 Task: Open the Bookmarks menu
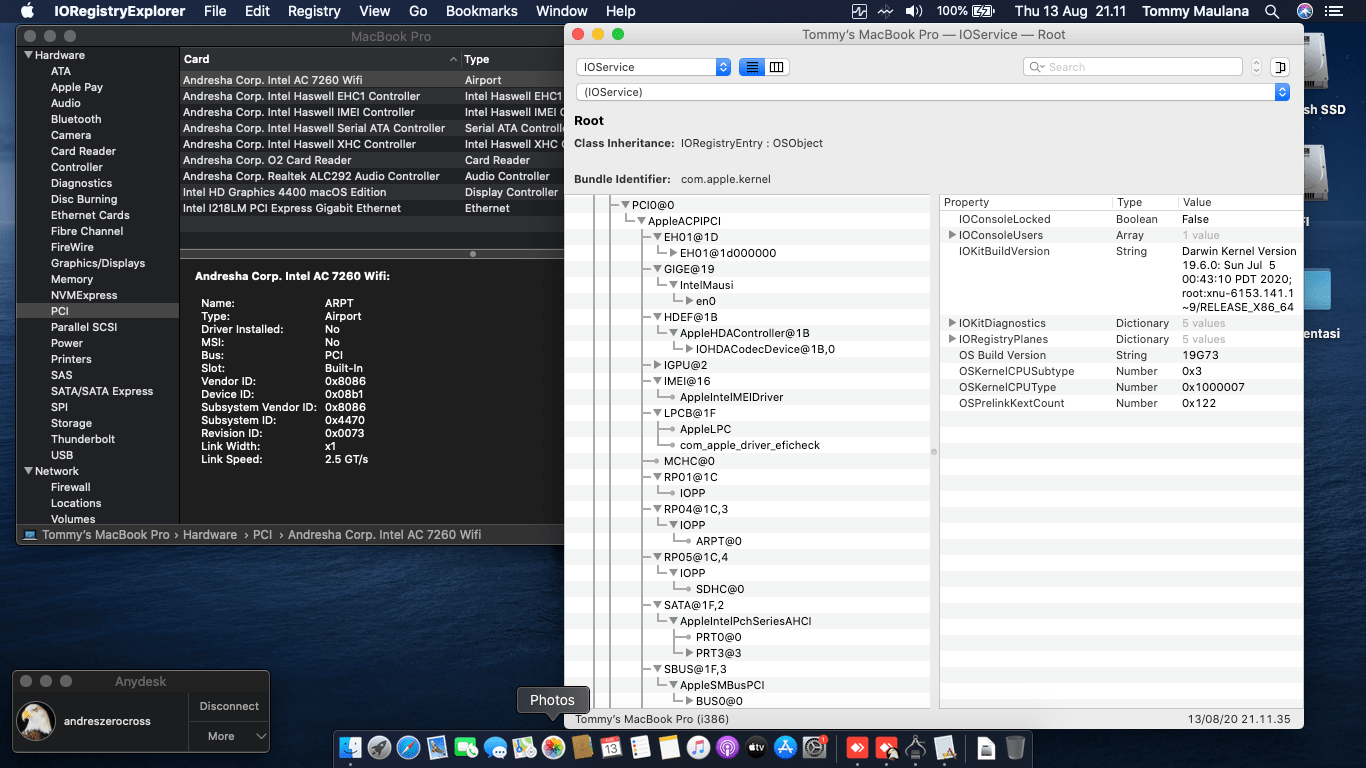[481, 11]
